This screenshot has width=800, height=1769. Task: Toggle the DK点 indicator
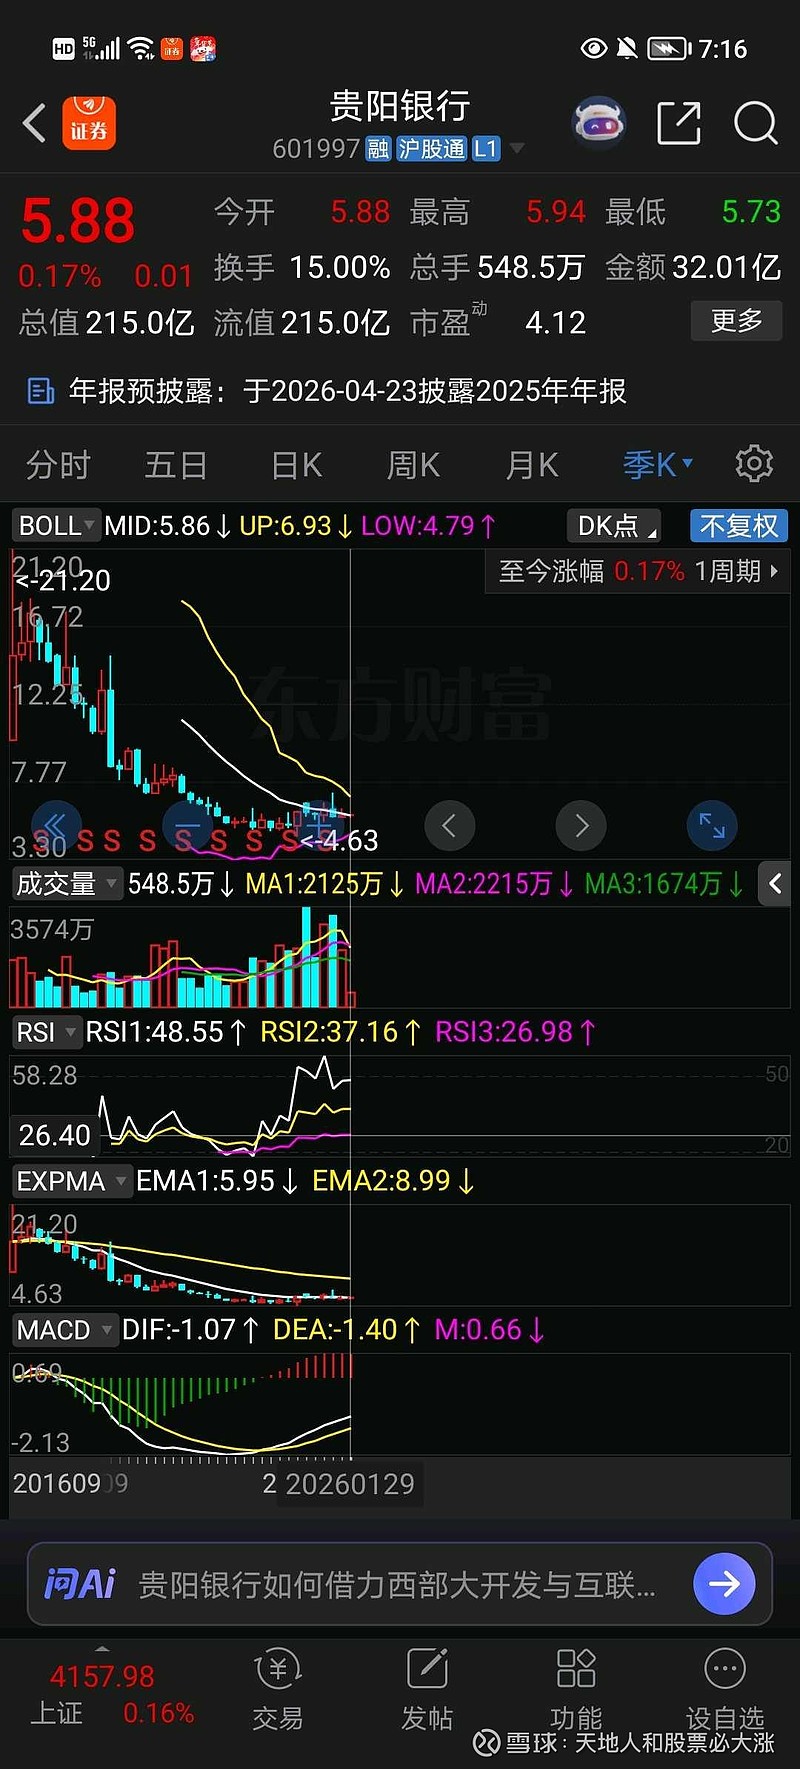(x=616, y=526)
